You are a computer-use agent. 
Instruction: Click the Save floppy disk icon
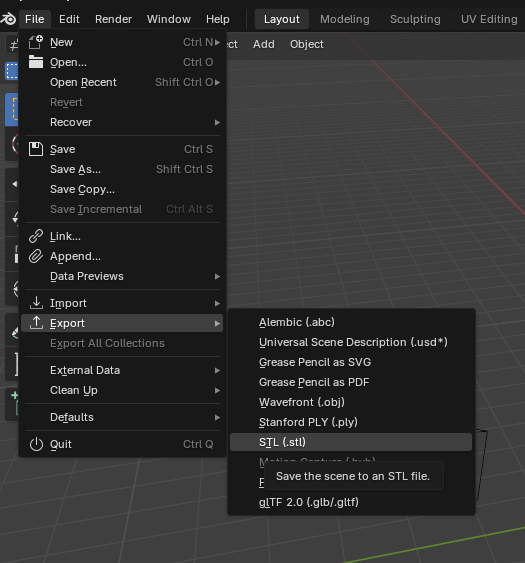tap(36, 149)
